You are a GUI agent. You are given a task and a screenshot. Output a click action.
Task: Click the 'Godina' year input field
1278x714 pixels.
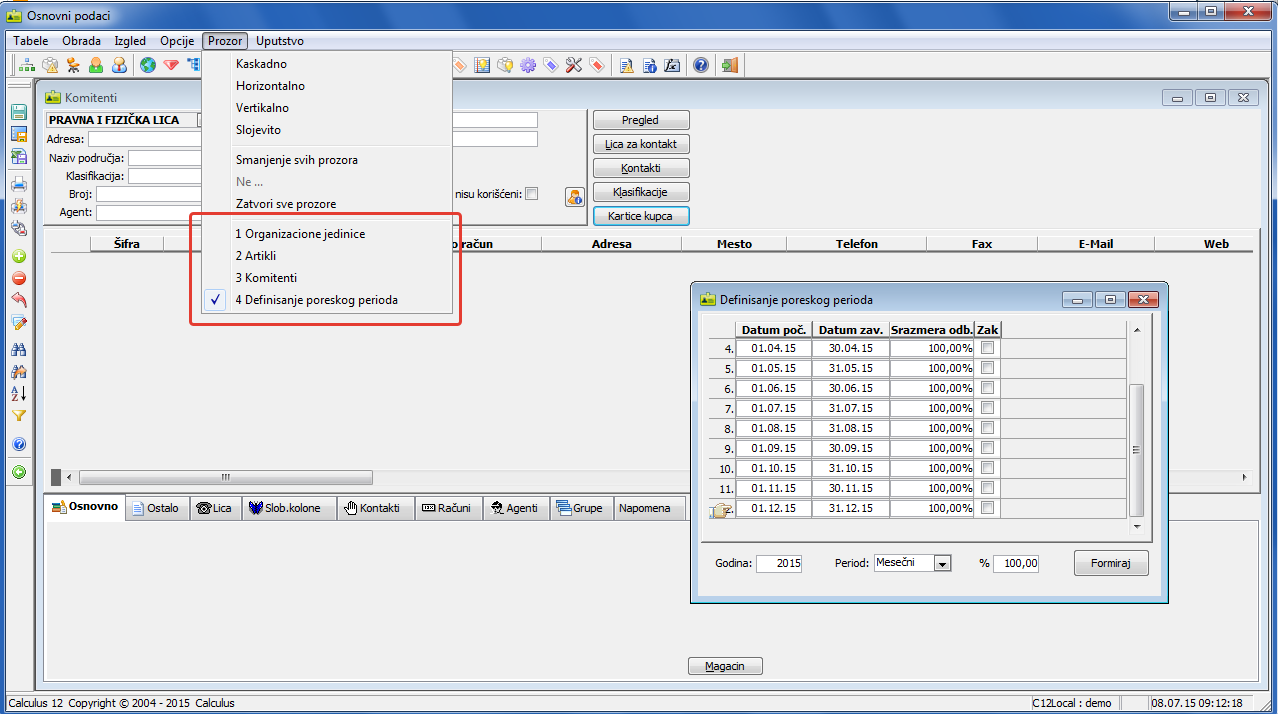pos(780,564)
